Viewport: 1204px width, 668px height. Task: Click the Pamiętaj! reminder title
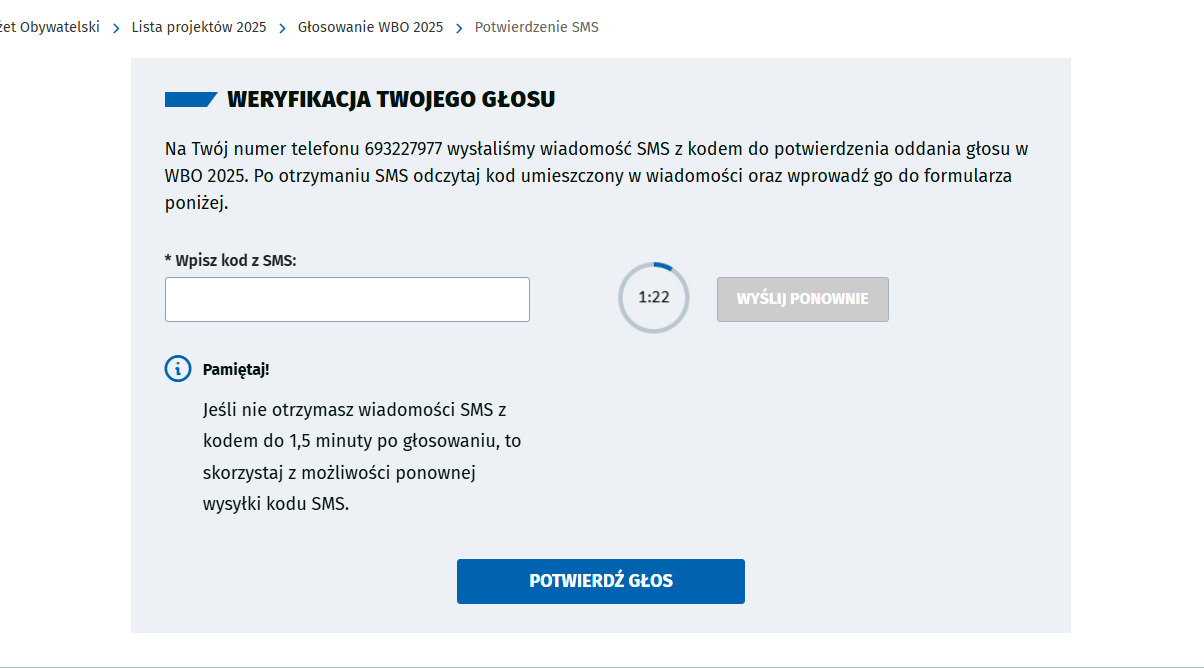[x=236, y=369]
